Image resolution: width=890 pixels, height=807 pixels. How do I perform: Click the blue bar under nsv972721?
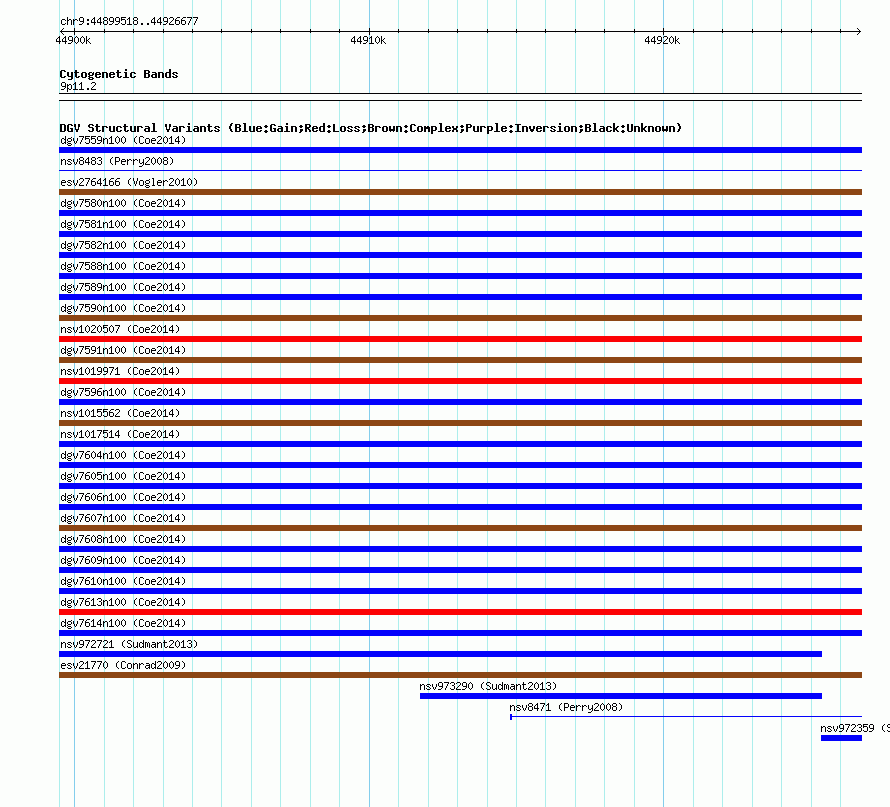point(440,654)
